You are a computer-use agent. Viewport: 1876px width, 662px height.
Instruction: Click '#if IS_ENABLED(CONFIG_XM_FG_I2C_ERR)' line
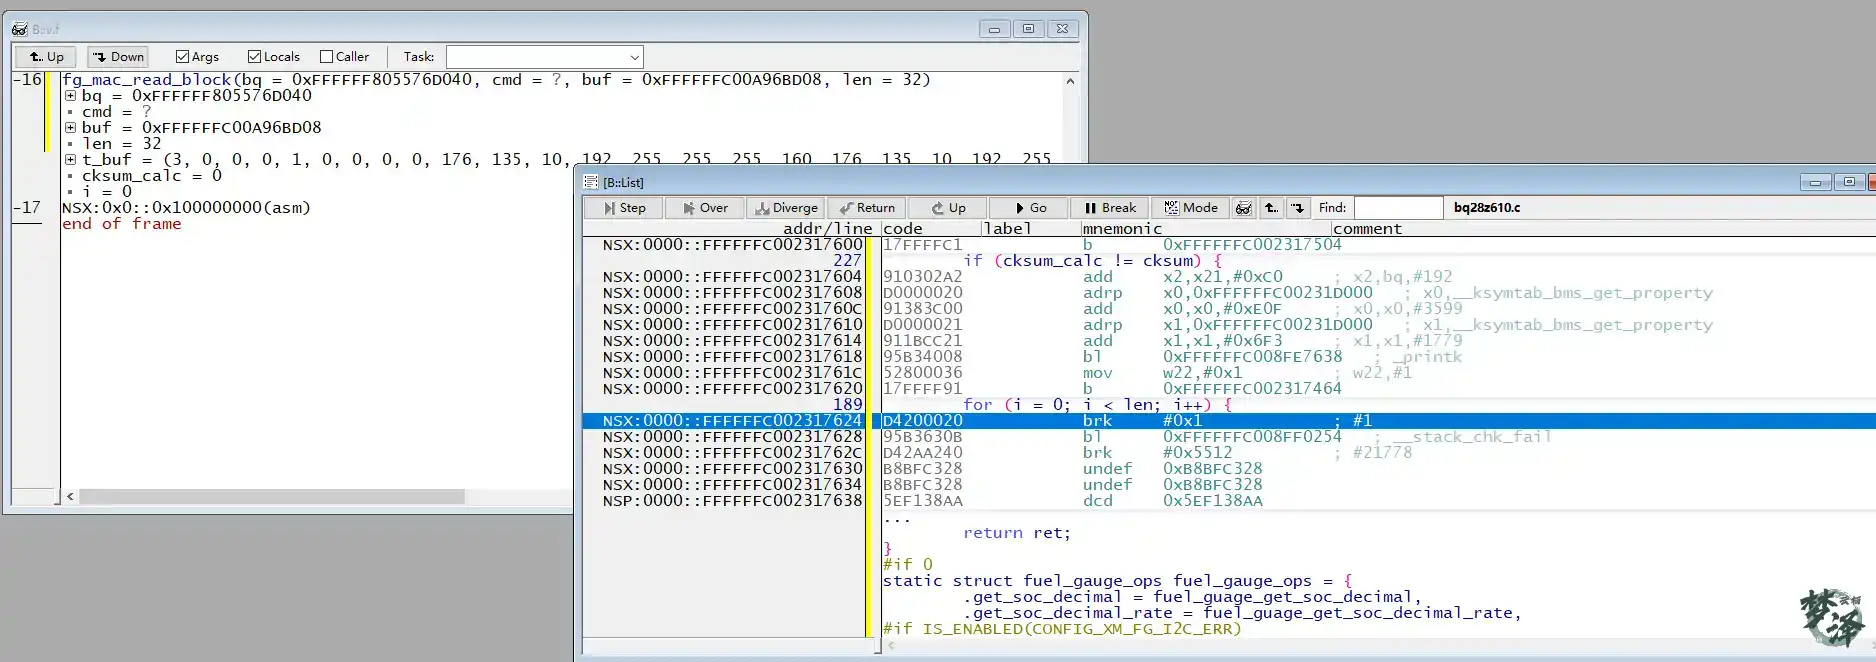tap(1062, 629)
